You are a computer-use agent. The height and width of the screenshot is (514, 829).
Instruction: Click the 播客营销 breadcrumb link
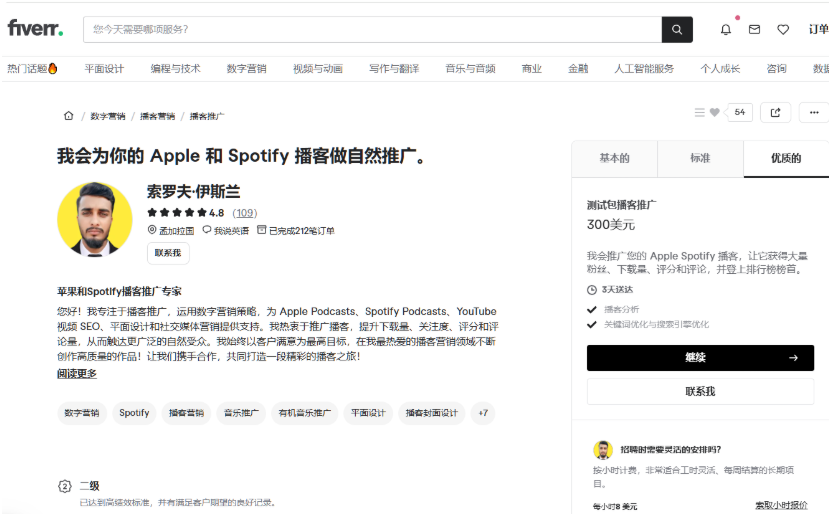click(x=158, y=116)
